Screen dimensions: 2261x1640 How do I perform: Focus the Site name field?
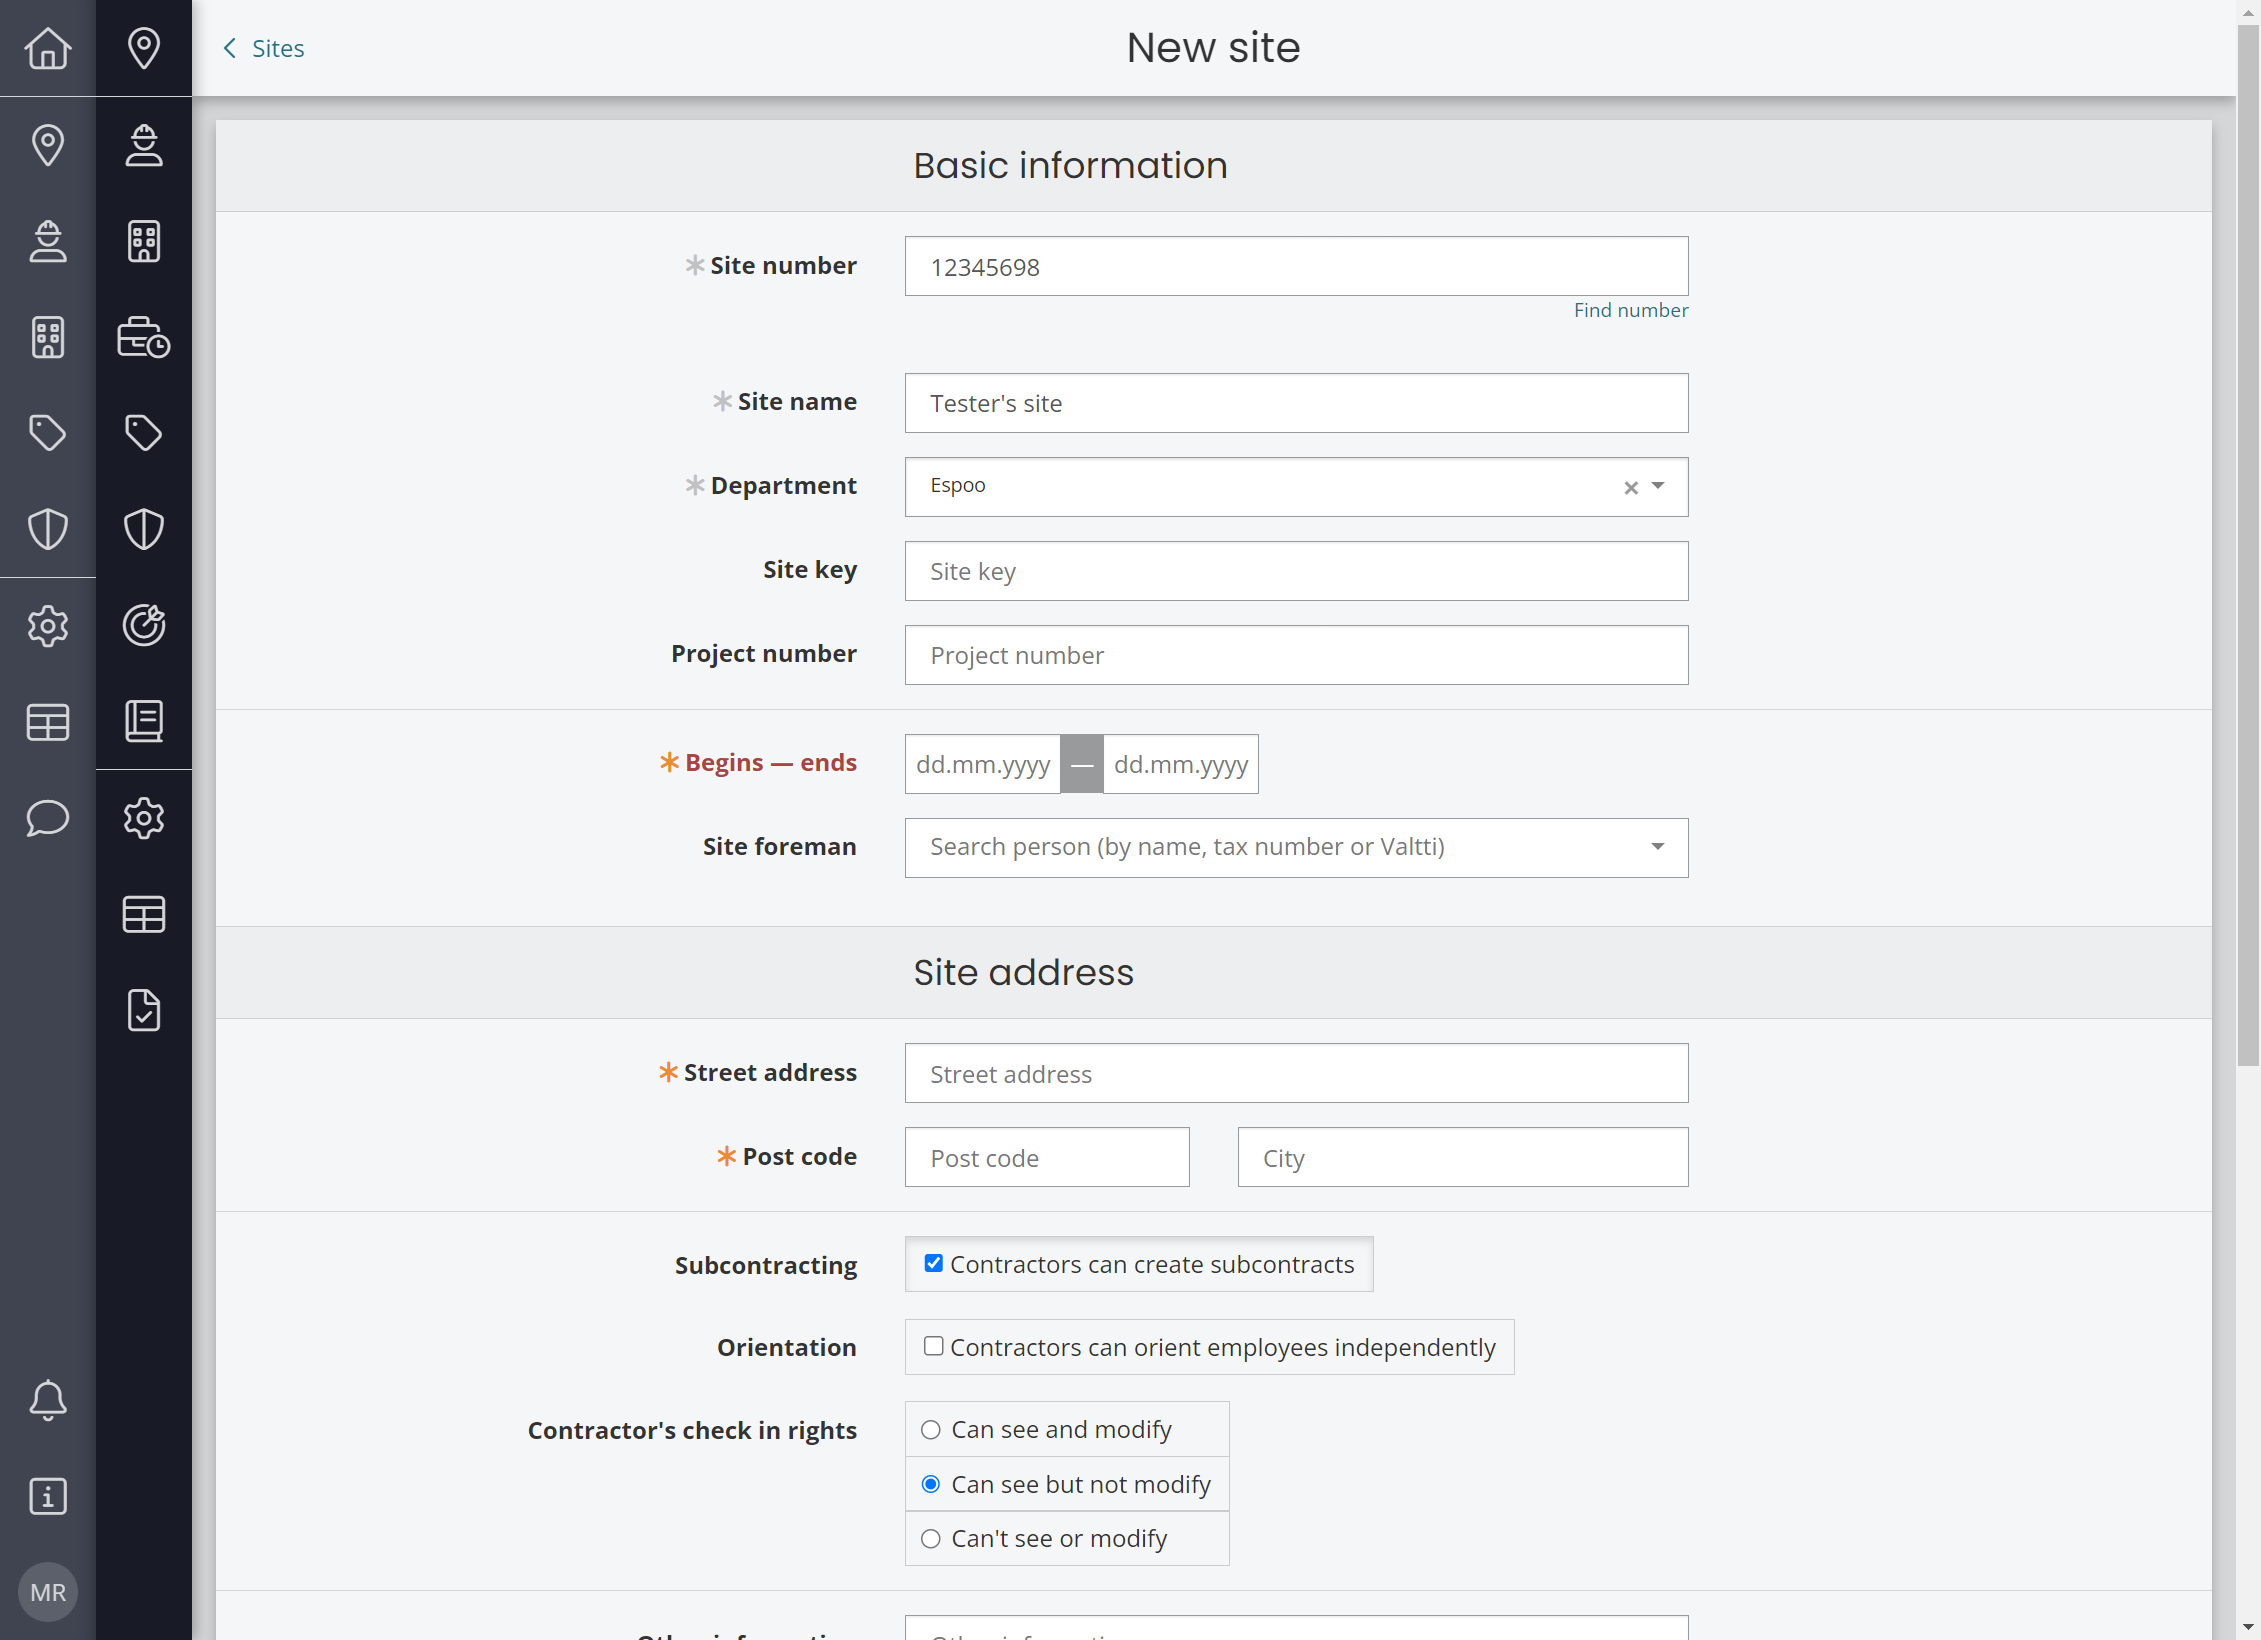click(1296, 403)
